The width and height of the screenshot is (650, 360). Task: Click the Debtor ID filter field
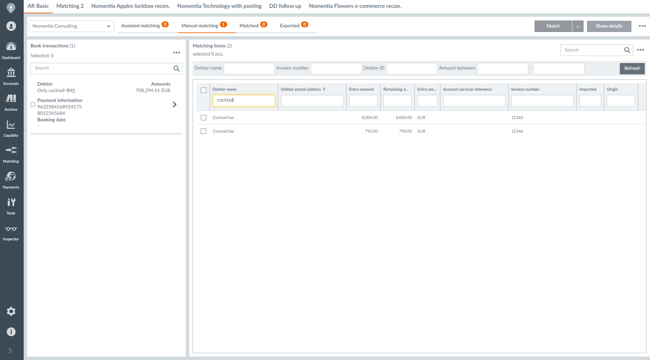412,68
